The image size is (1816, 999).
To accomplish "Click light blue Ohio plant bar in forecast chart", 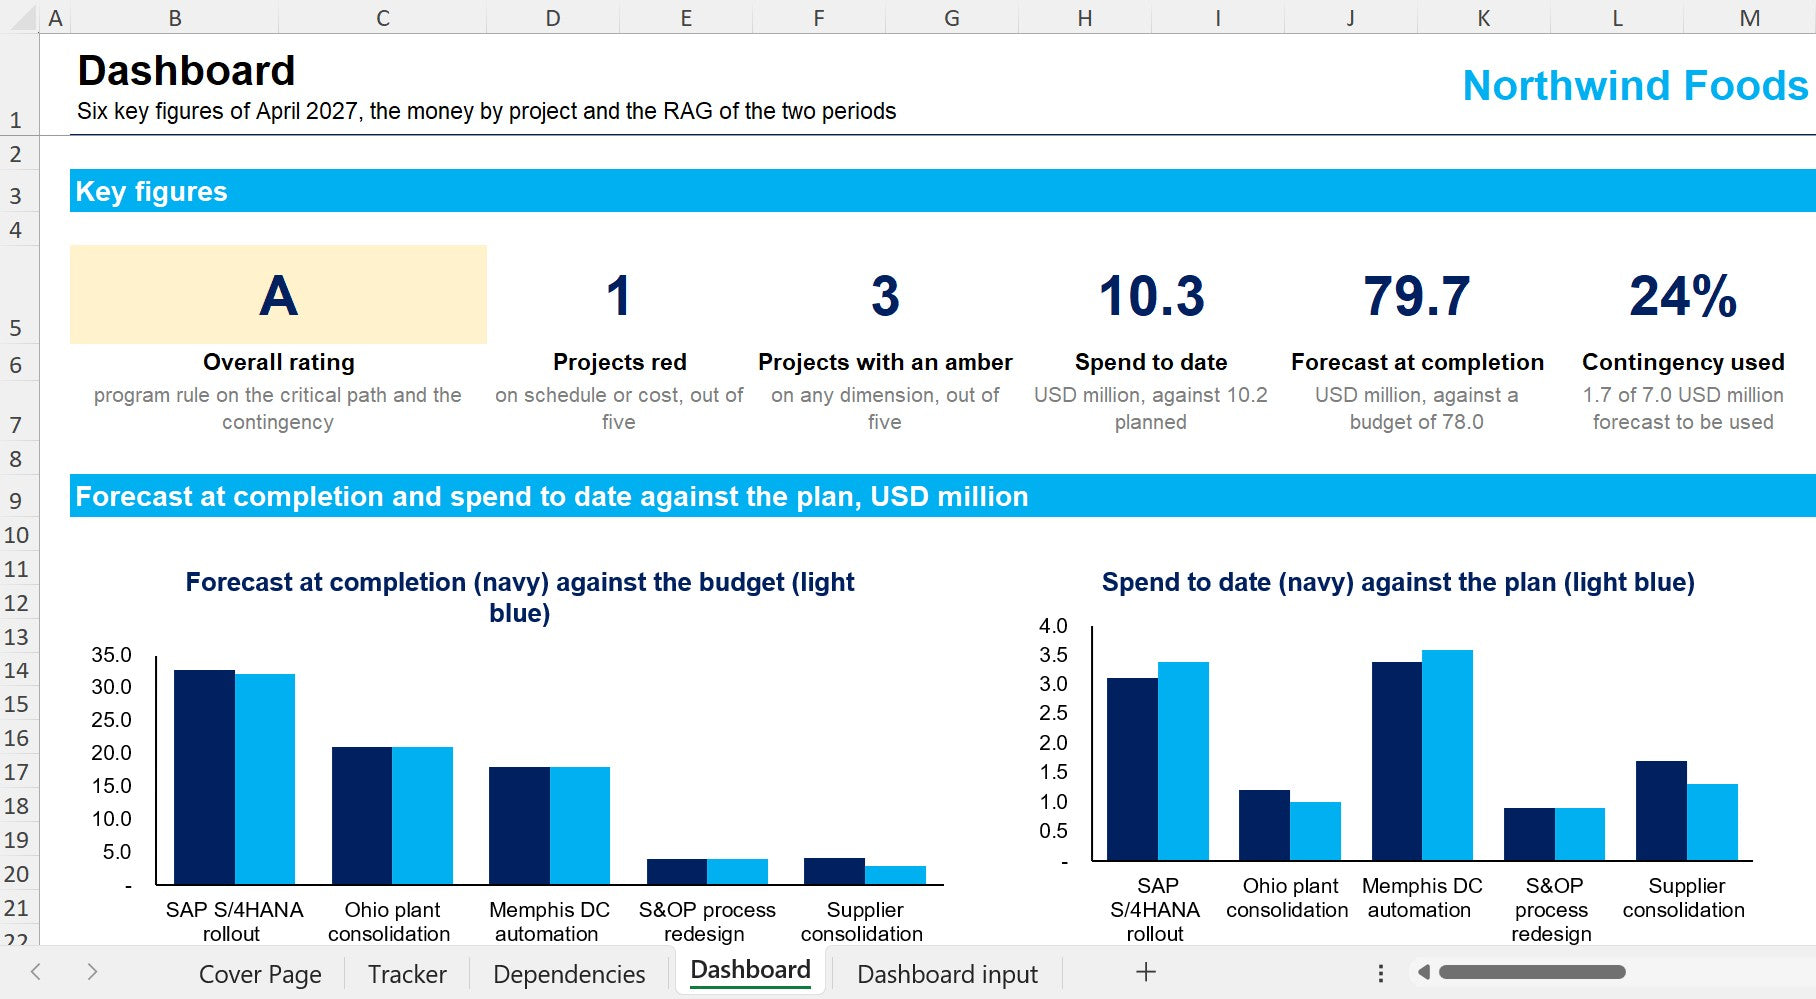I will tap(422, 816).
